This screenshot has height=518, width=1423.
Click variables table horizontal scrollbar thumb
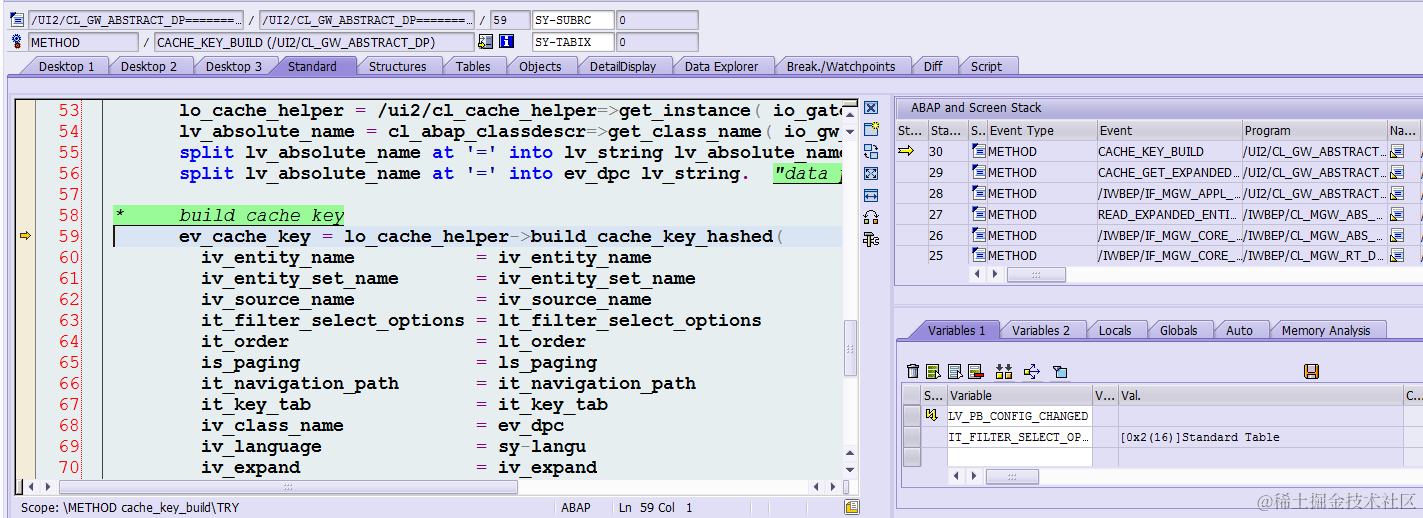1012,476
